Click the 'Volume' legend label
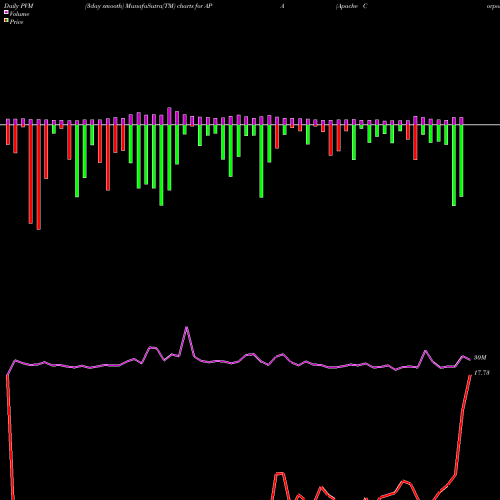The height and width of the screenshot is (500, 500). [19, 14]
